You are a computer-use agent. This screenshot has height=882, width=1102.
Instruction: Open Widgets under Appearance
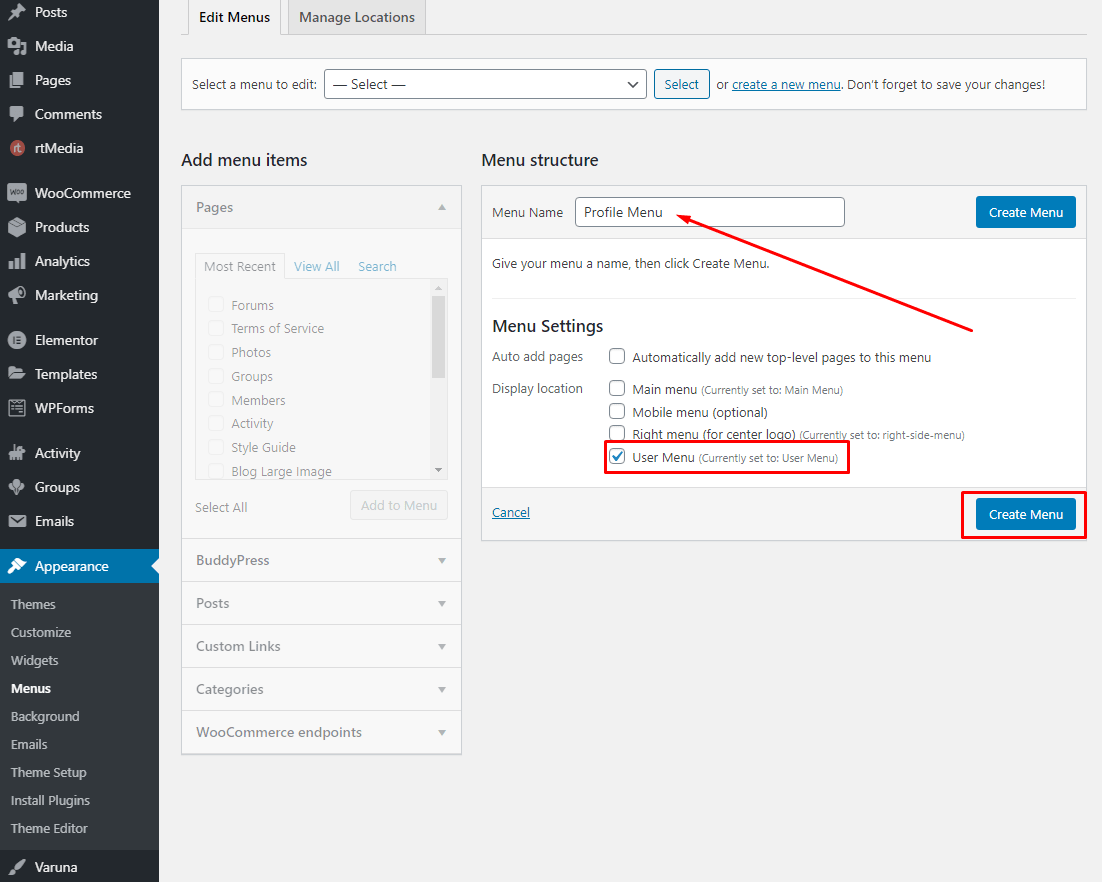click(x=34, y=661)
